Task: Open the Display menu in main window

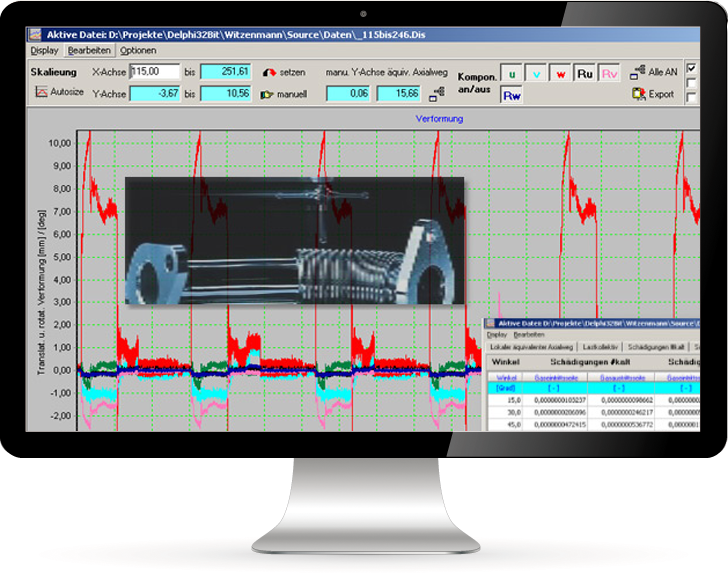Action: 45,50
